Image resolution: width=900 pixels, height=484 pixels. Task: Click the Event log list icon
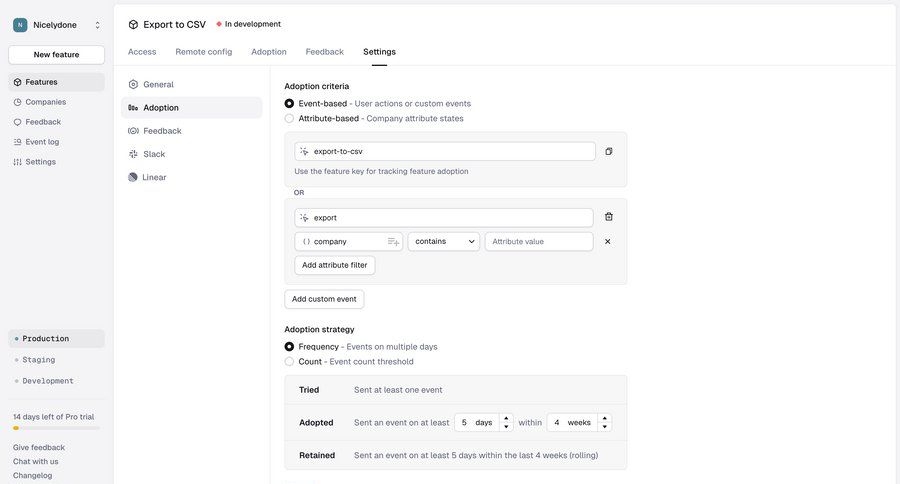[17, 142]
